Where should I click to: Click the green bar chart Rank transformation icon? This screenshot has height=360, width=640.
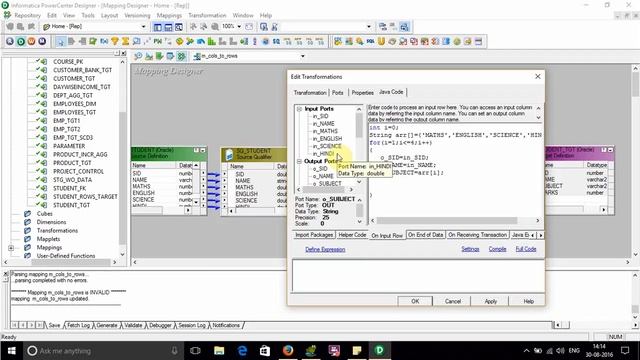click(211, 41)
